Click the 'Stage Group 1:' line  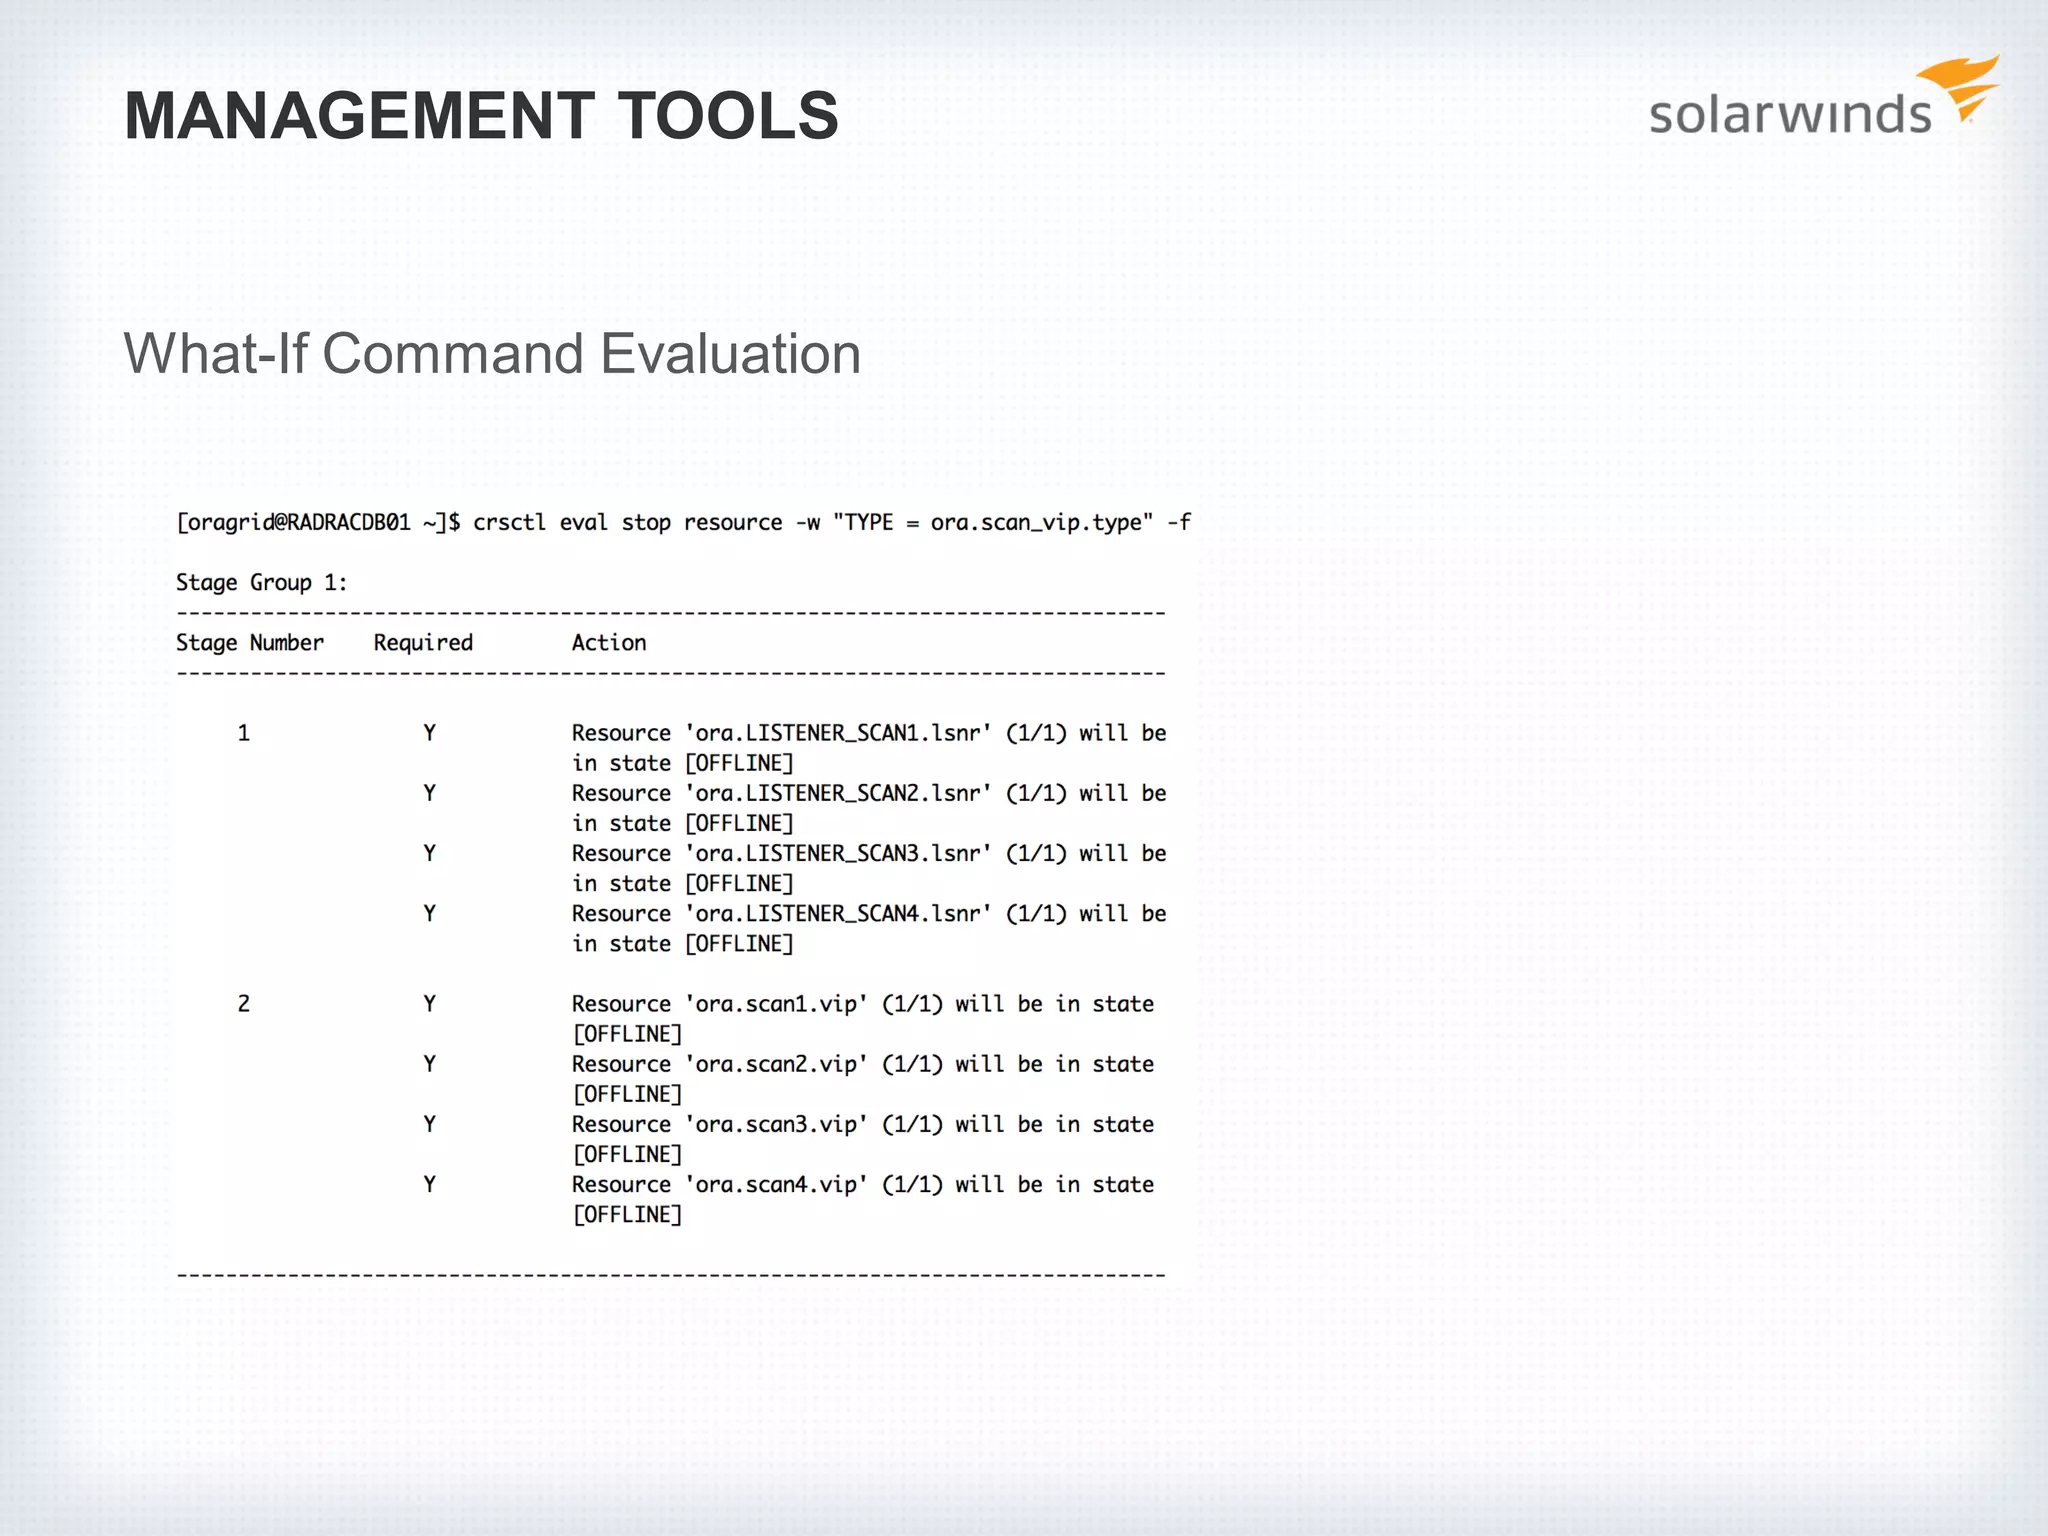[262, 582]
